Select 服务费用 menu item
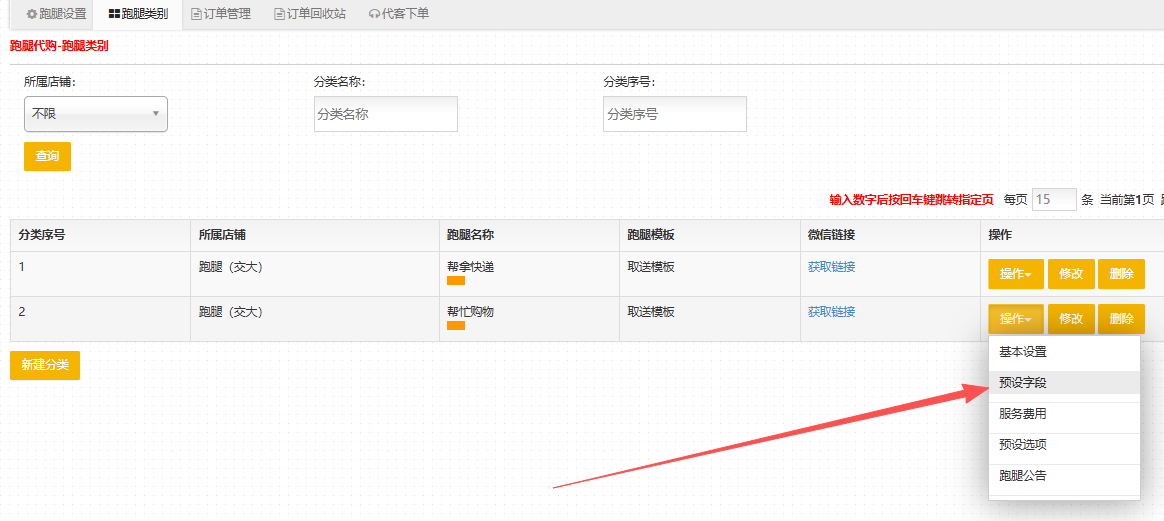 coord(1023,414)
